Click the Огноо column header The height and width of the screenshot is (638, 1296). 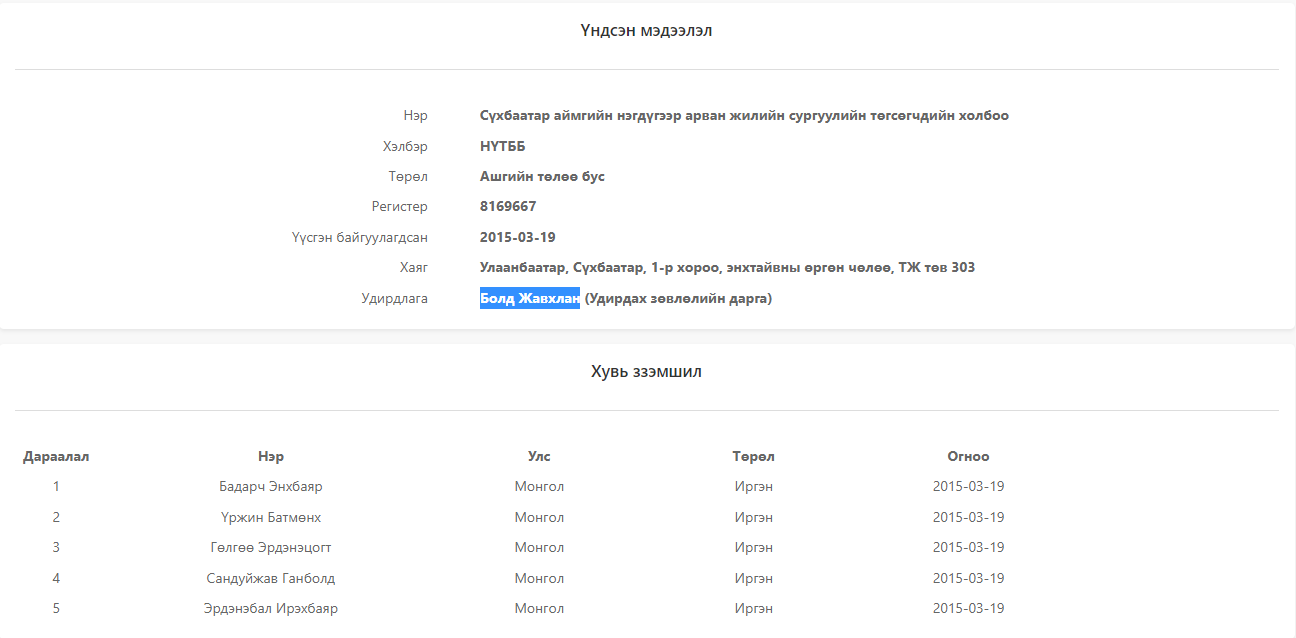(968, 456)
